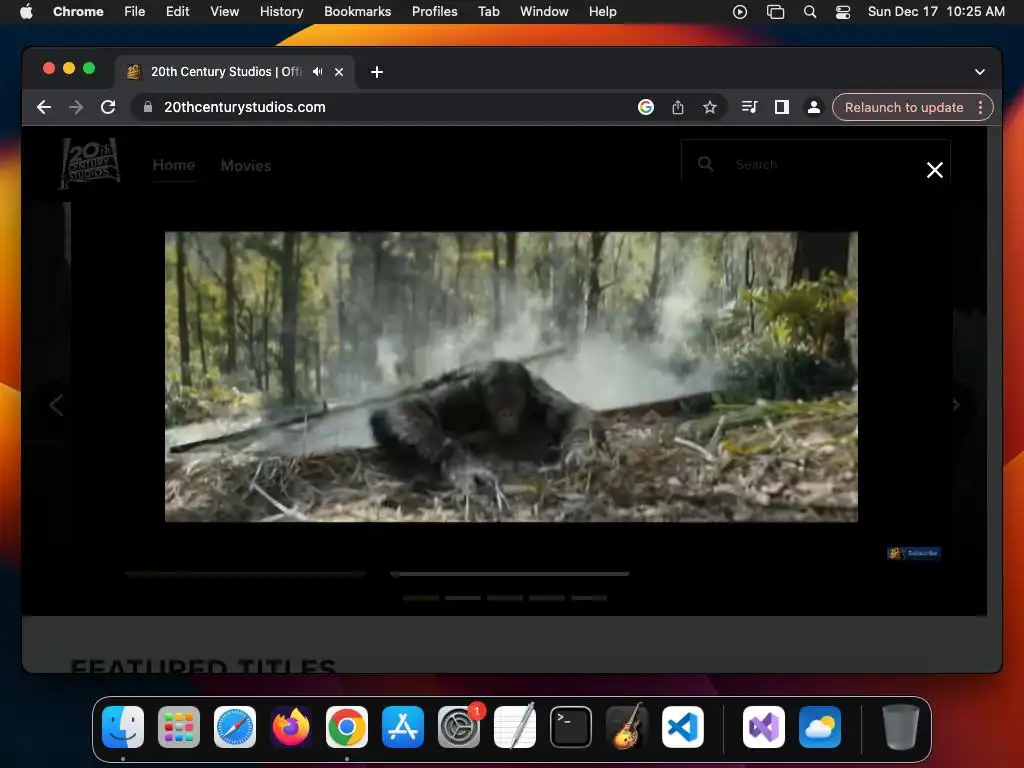
Task: View site info via the lock icon
Action: (x=148, y=107)
